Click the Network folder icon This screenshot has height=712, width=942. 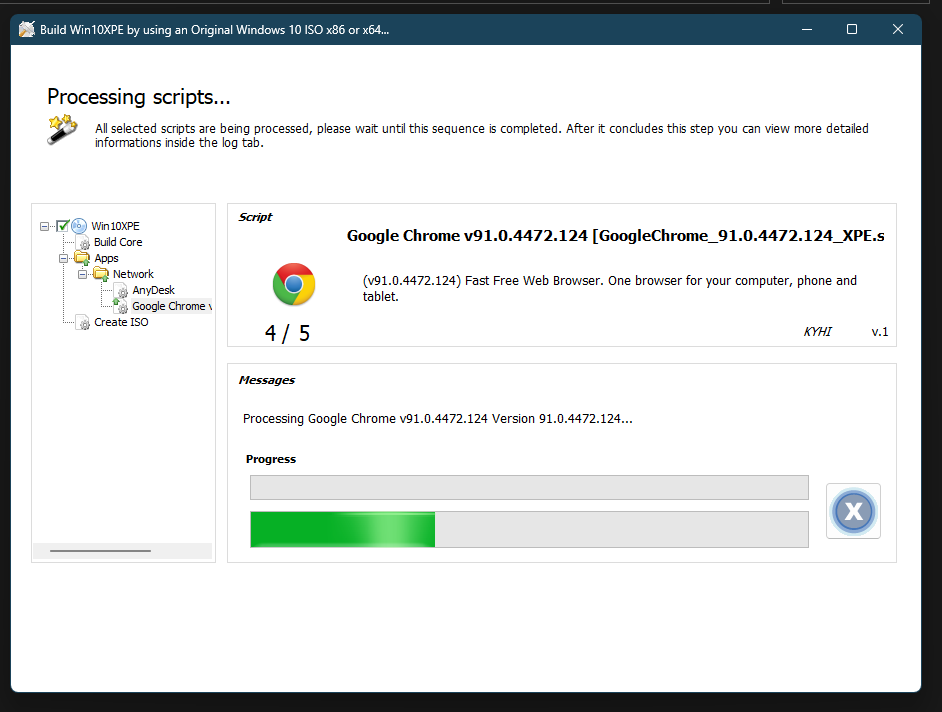pyautogui.click(x=101, y=275)
